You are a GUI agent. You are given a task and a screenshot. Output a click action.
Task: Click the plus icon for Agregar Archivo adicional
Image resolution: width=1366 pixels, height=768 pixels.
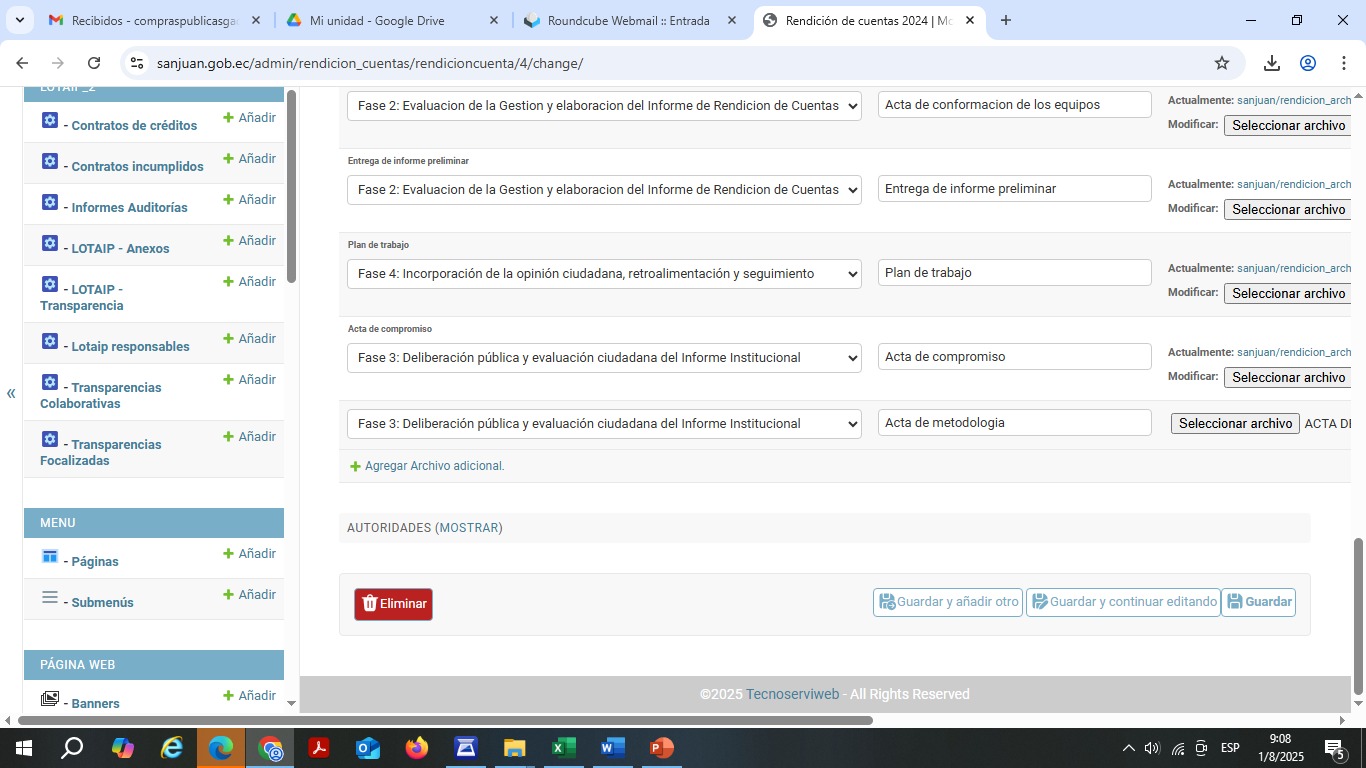click(x=355, y=467)
